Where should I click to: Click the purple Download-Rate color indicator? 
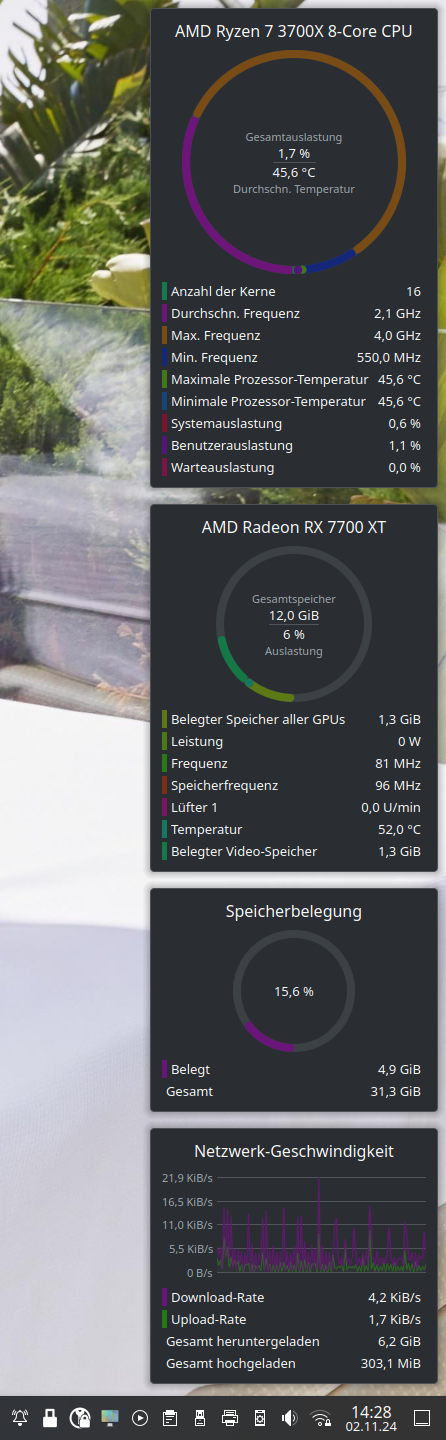click(164, 1297)
